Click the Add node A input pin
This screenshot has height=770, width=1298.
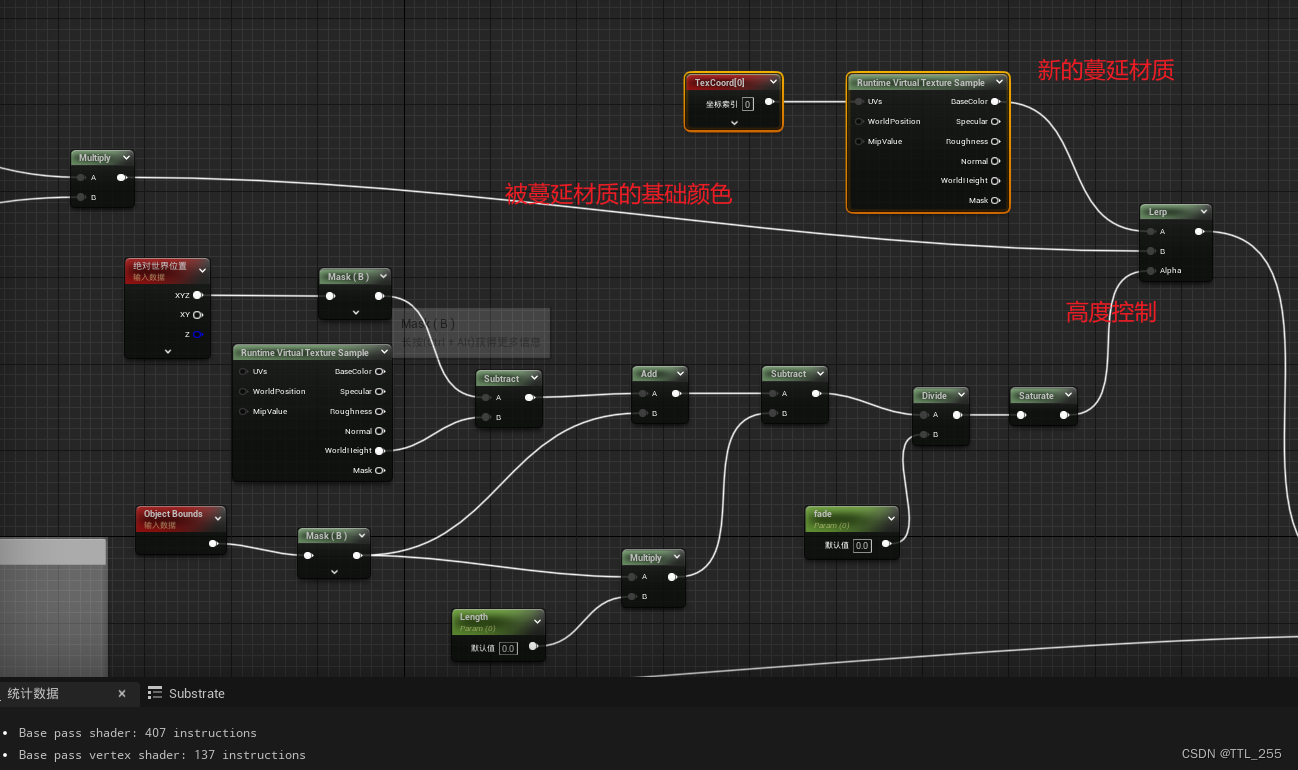(x=643, y=393)
